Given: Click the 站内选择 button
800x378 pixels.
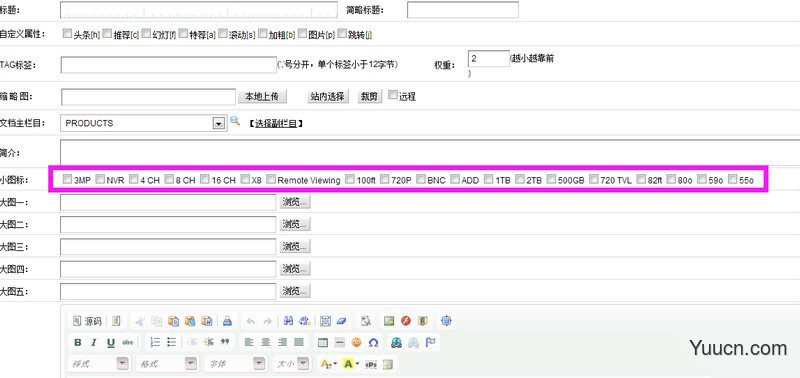Looking at the screenshot, I should [x=328, y=96].
